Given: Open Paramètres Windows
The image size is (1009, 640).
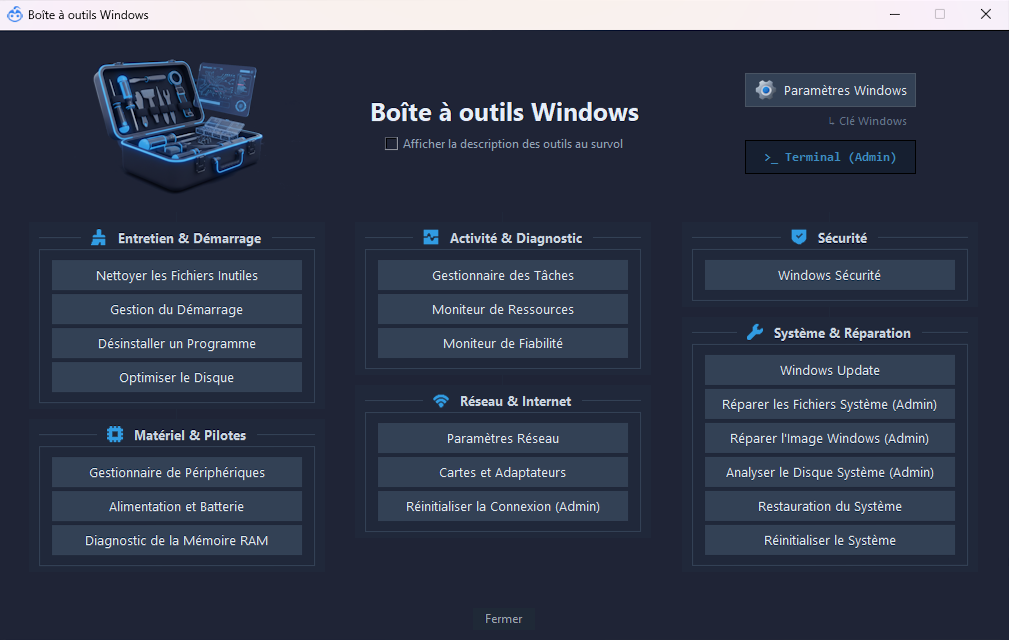Looking at the screenshot, I should 830,90.
